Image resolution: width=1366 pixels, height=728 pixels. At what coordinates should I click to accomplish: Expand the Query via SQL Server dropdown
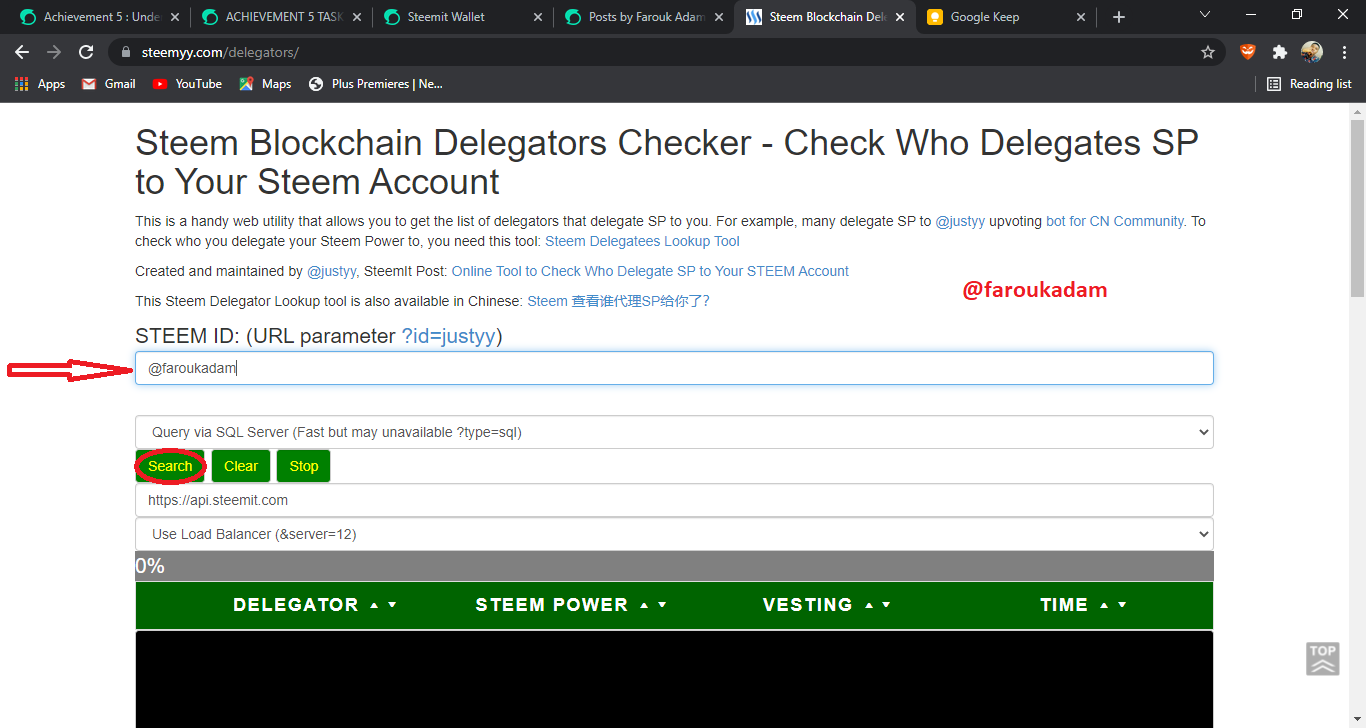(674, 432)
